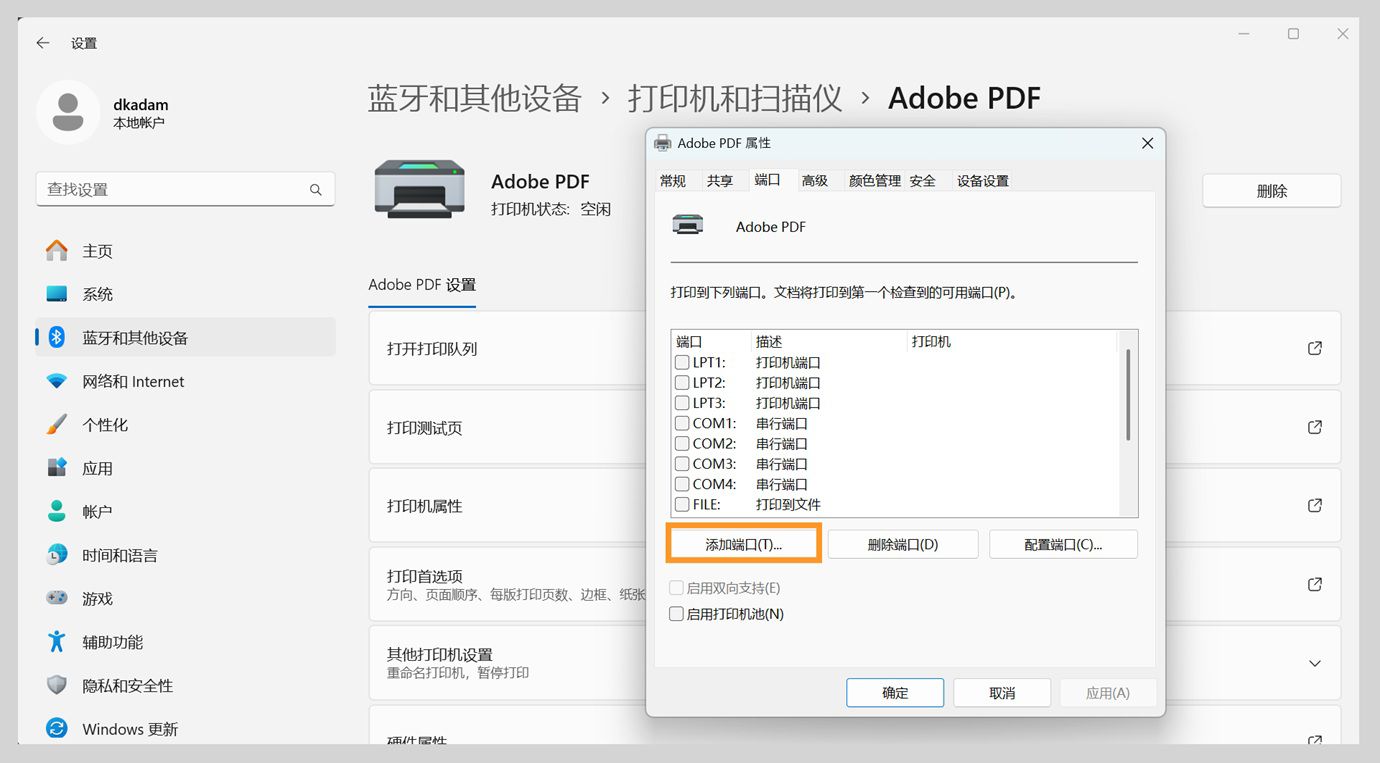Enable the FILE print-to-file port
The width and height of the screenshot is (1380, 763).
point(683,504)
